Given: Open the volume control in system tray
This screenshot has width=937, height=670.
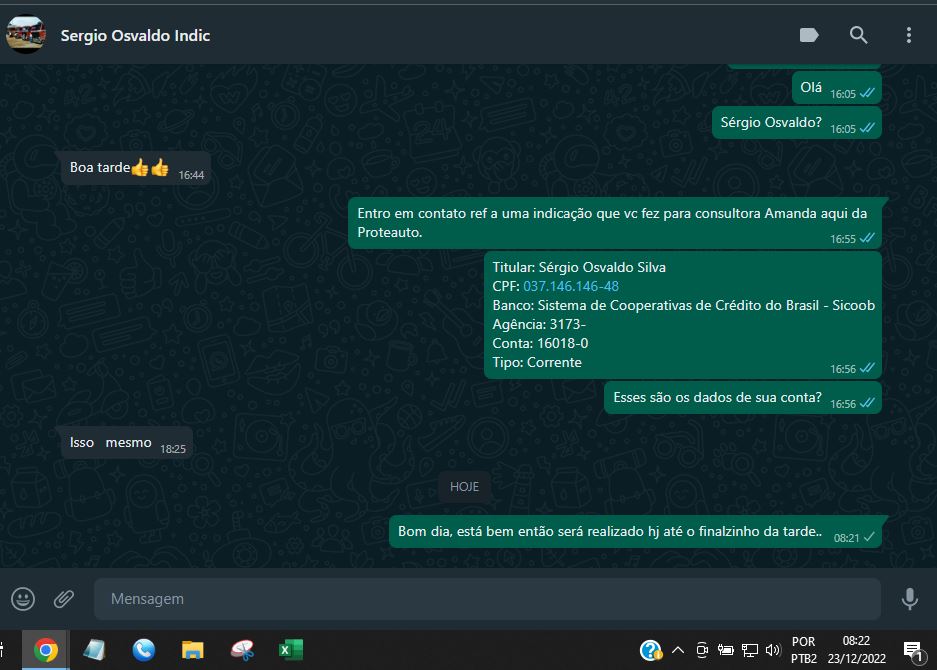Looking at the screenshot, I should 772,650.
